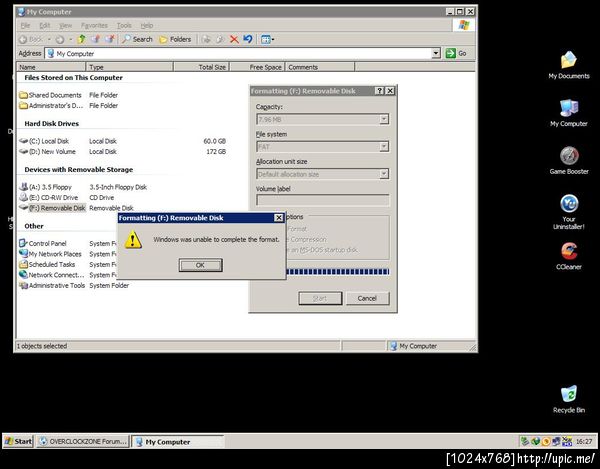Click the Game Booster desktop icon

pyautogui.click(x=569, y=161)
